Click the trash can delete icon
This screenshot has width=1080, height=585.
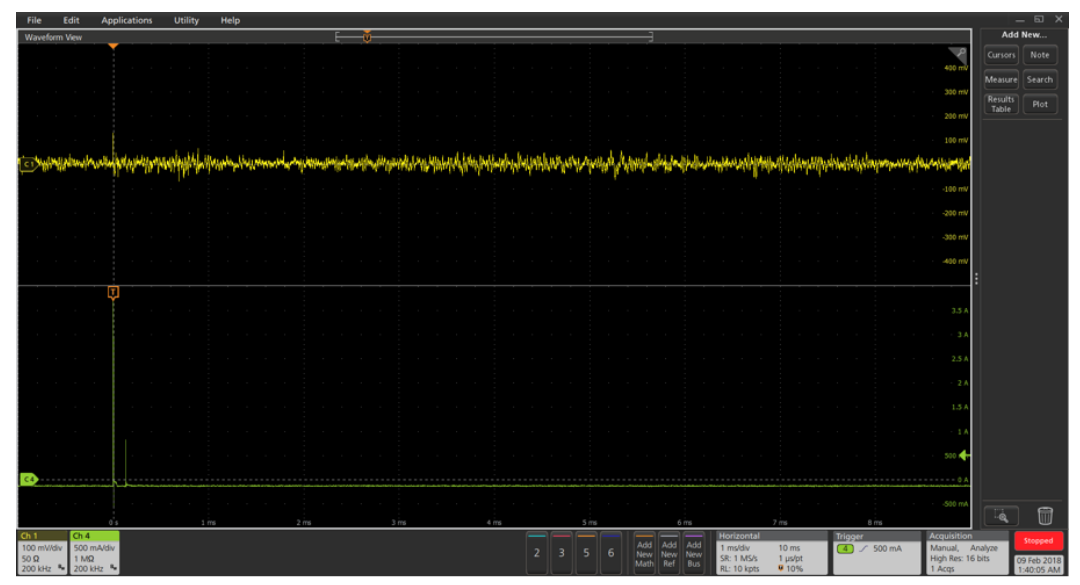[x=1044, y=515]
